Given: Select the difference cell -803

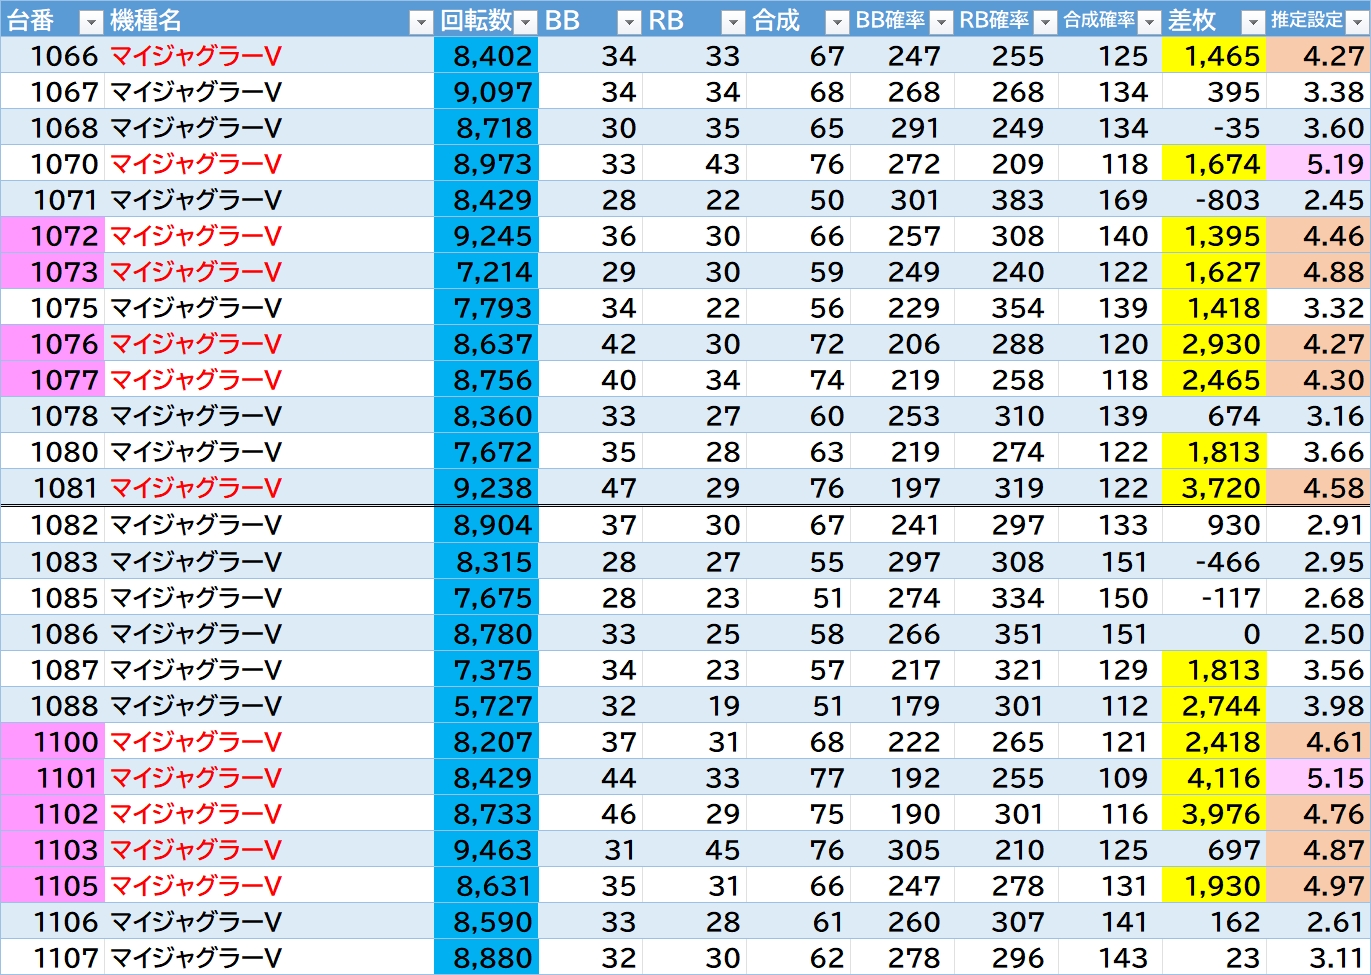Looking at the screenshot, I should pyautogui.click(x=1214, y=200).
